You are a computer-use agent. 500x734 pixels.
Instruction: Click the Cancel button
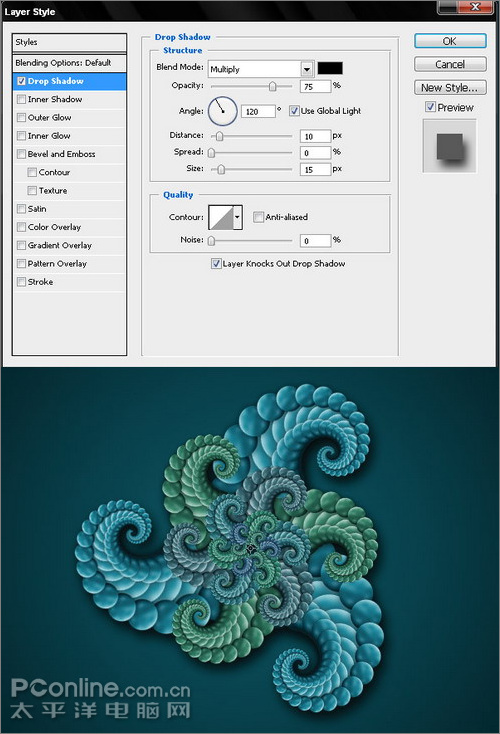tap(450, 64)
